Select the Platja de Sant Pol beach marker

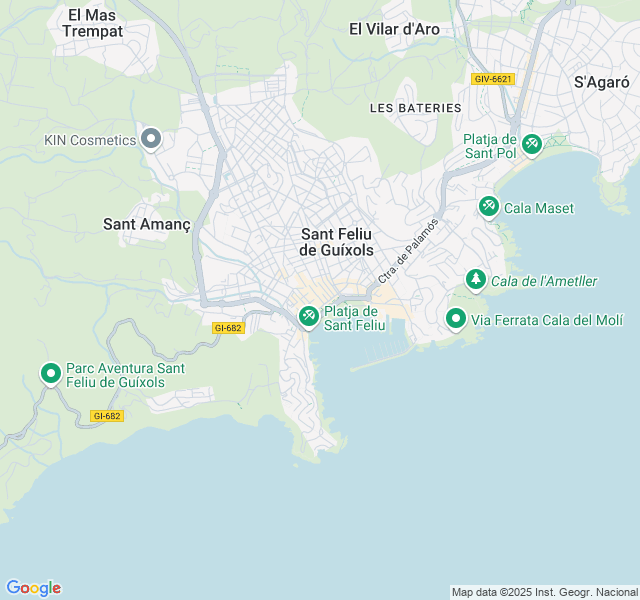[x=532, y=145]
